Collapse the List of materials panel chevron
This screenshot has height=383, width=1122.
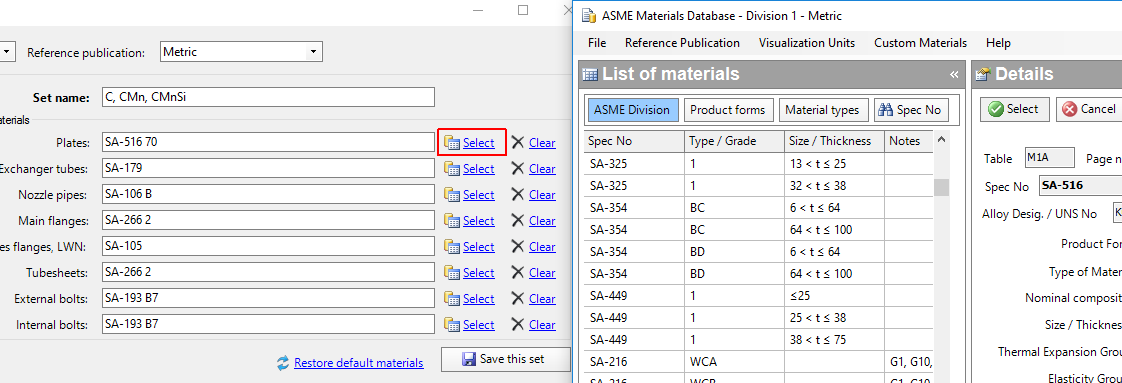954,74
